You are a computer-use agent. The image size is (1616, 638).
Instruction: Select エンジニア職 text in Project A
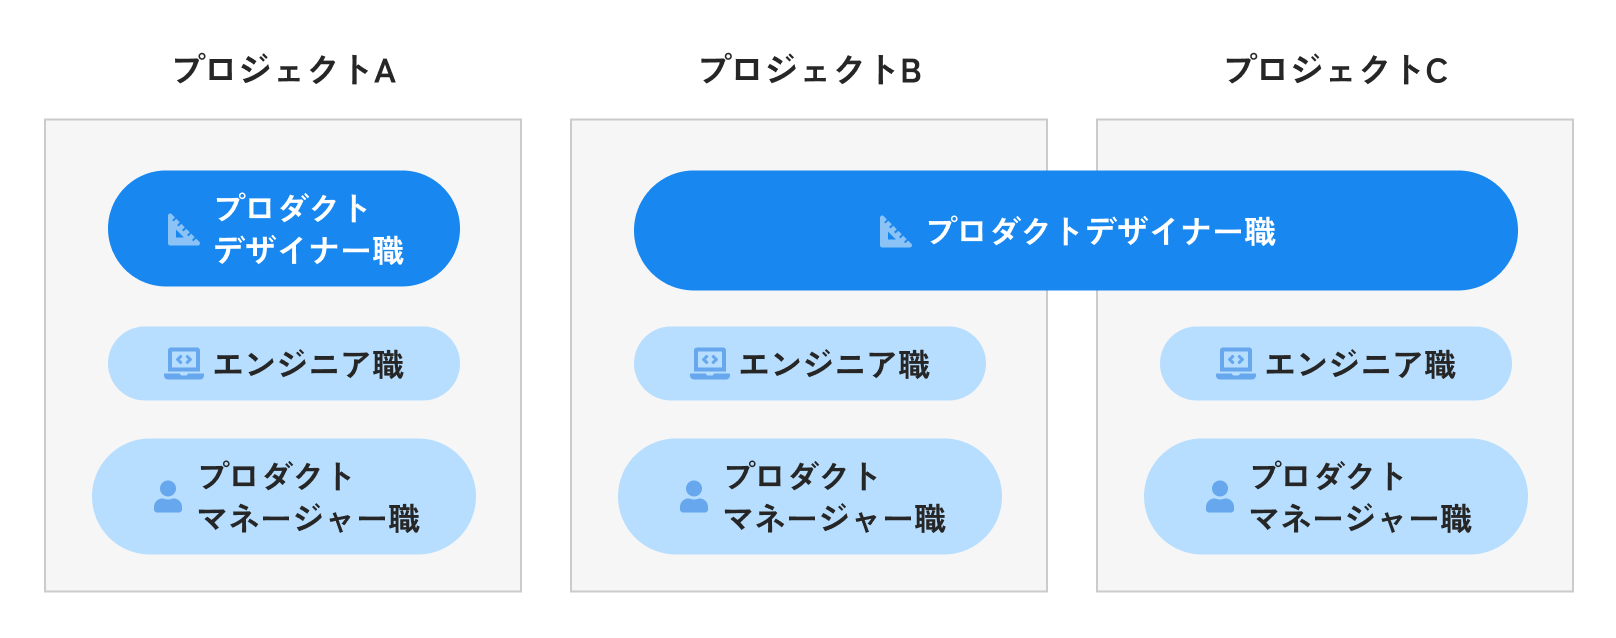pos(309,365)
